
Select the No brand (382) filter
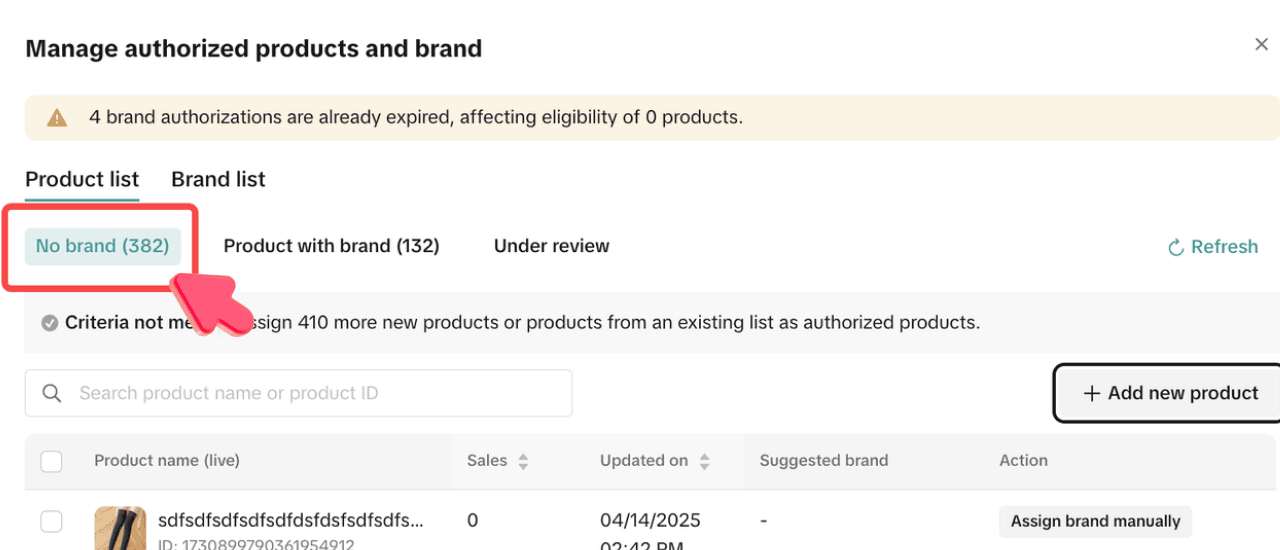pos(102,246)
